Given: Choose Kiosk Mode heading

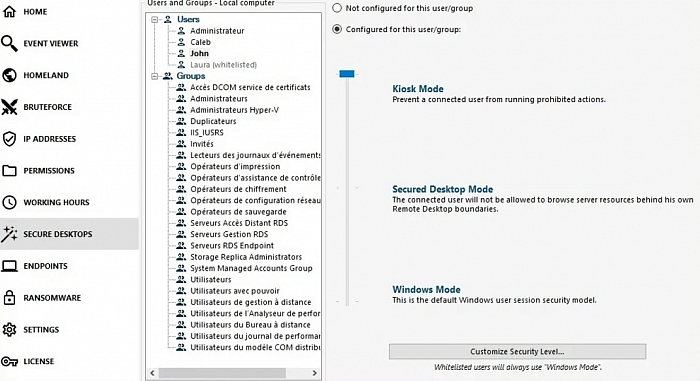Looking at the screenshot, I should coord(418,88).
